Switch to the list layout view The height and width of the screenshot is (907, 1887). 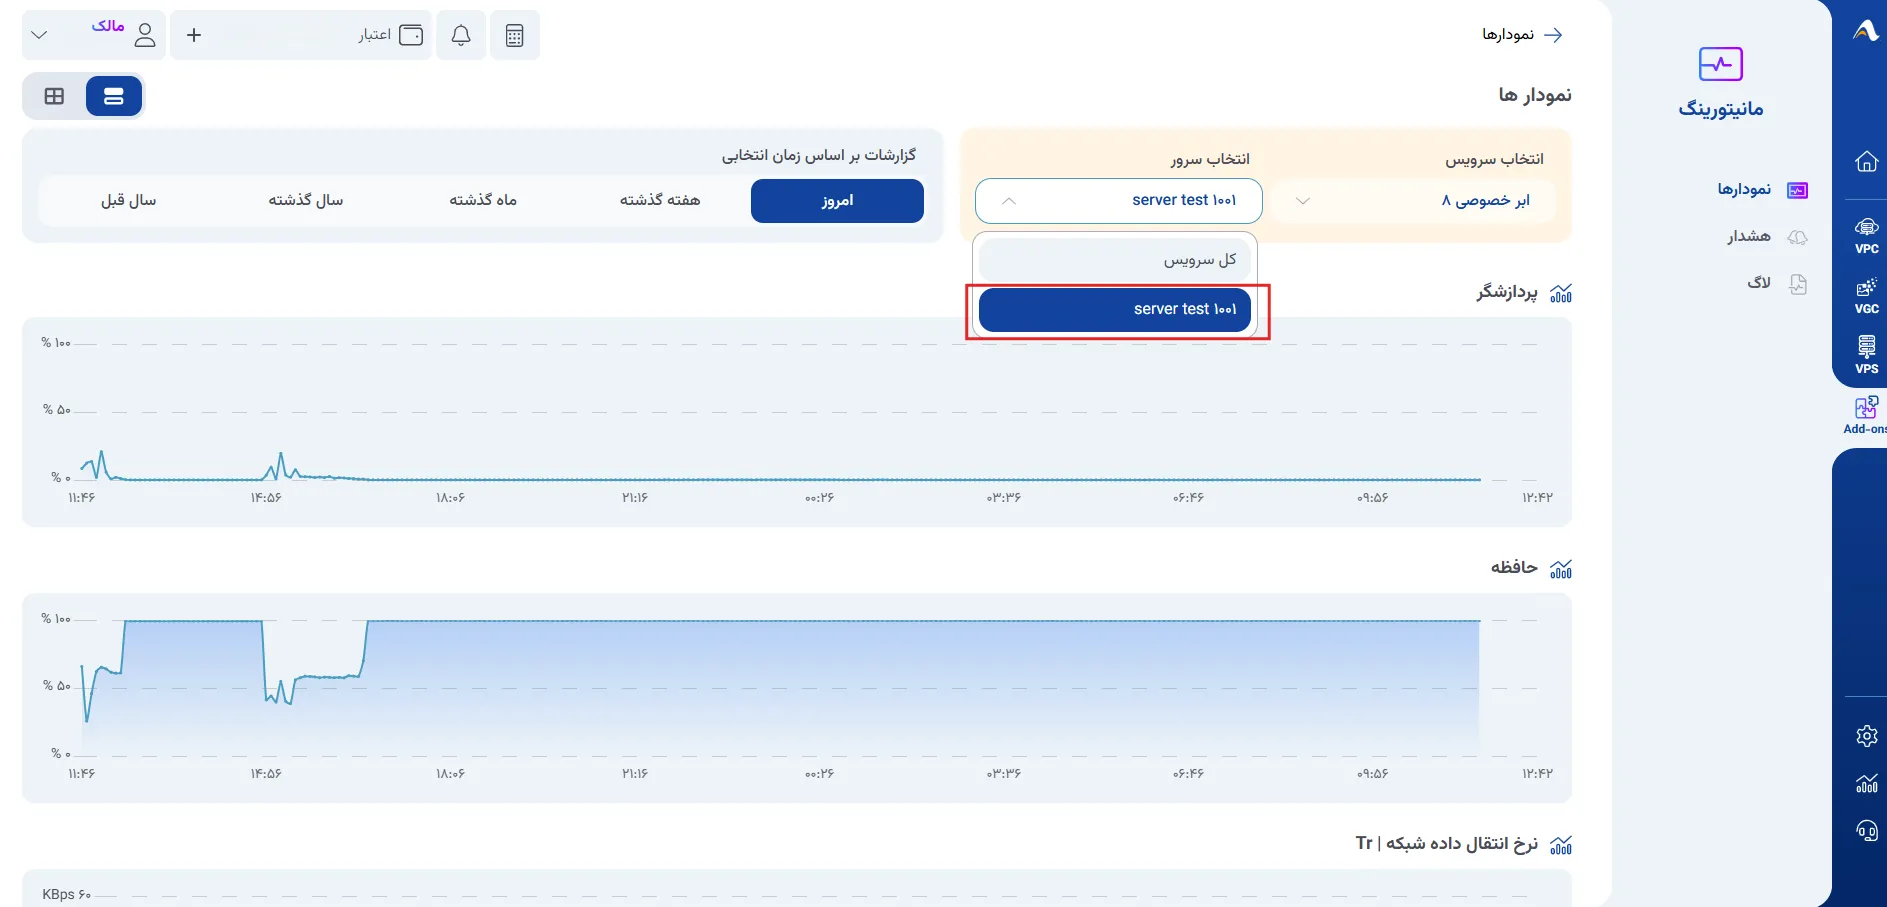click(x=114, y=96)
